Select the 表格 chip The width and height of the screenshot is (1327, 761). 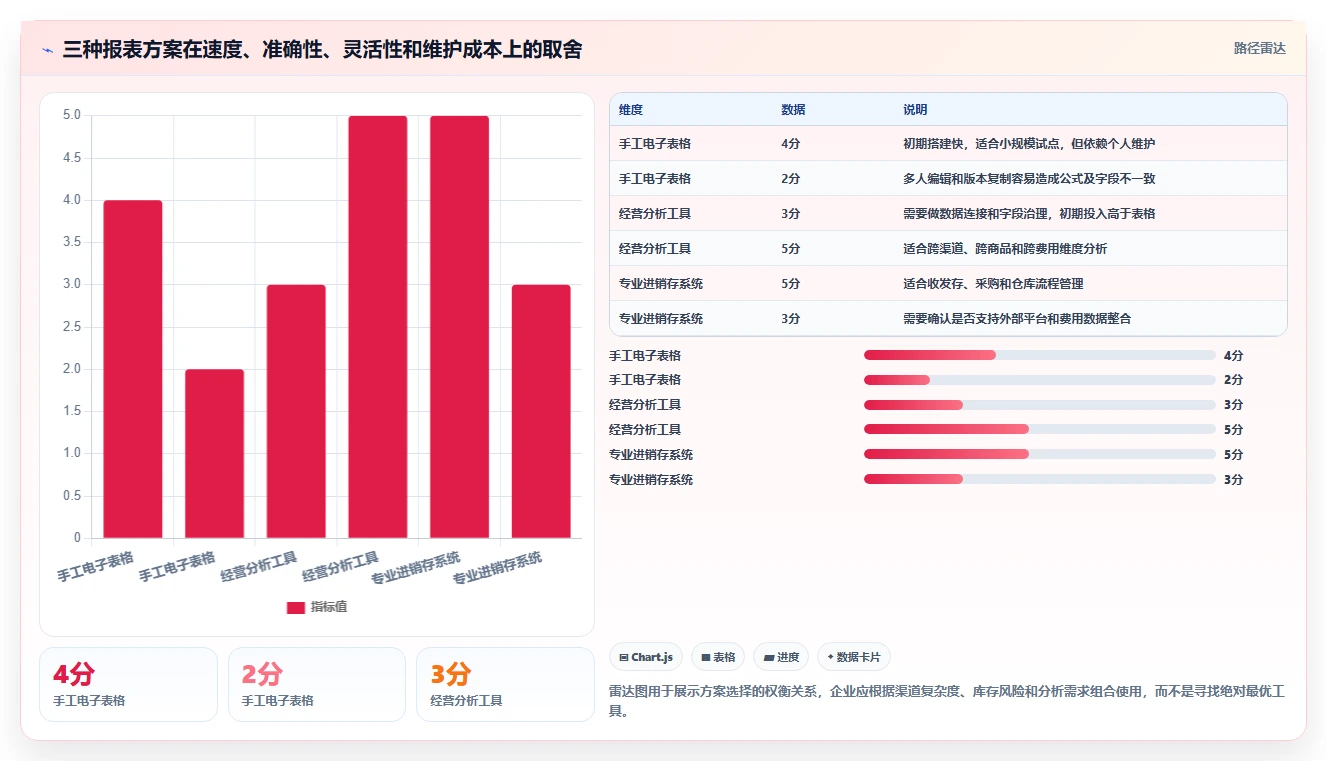718,657
